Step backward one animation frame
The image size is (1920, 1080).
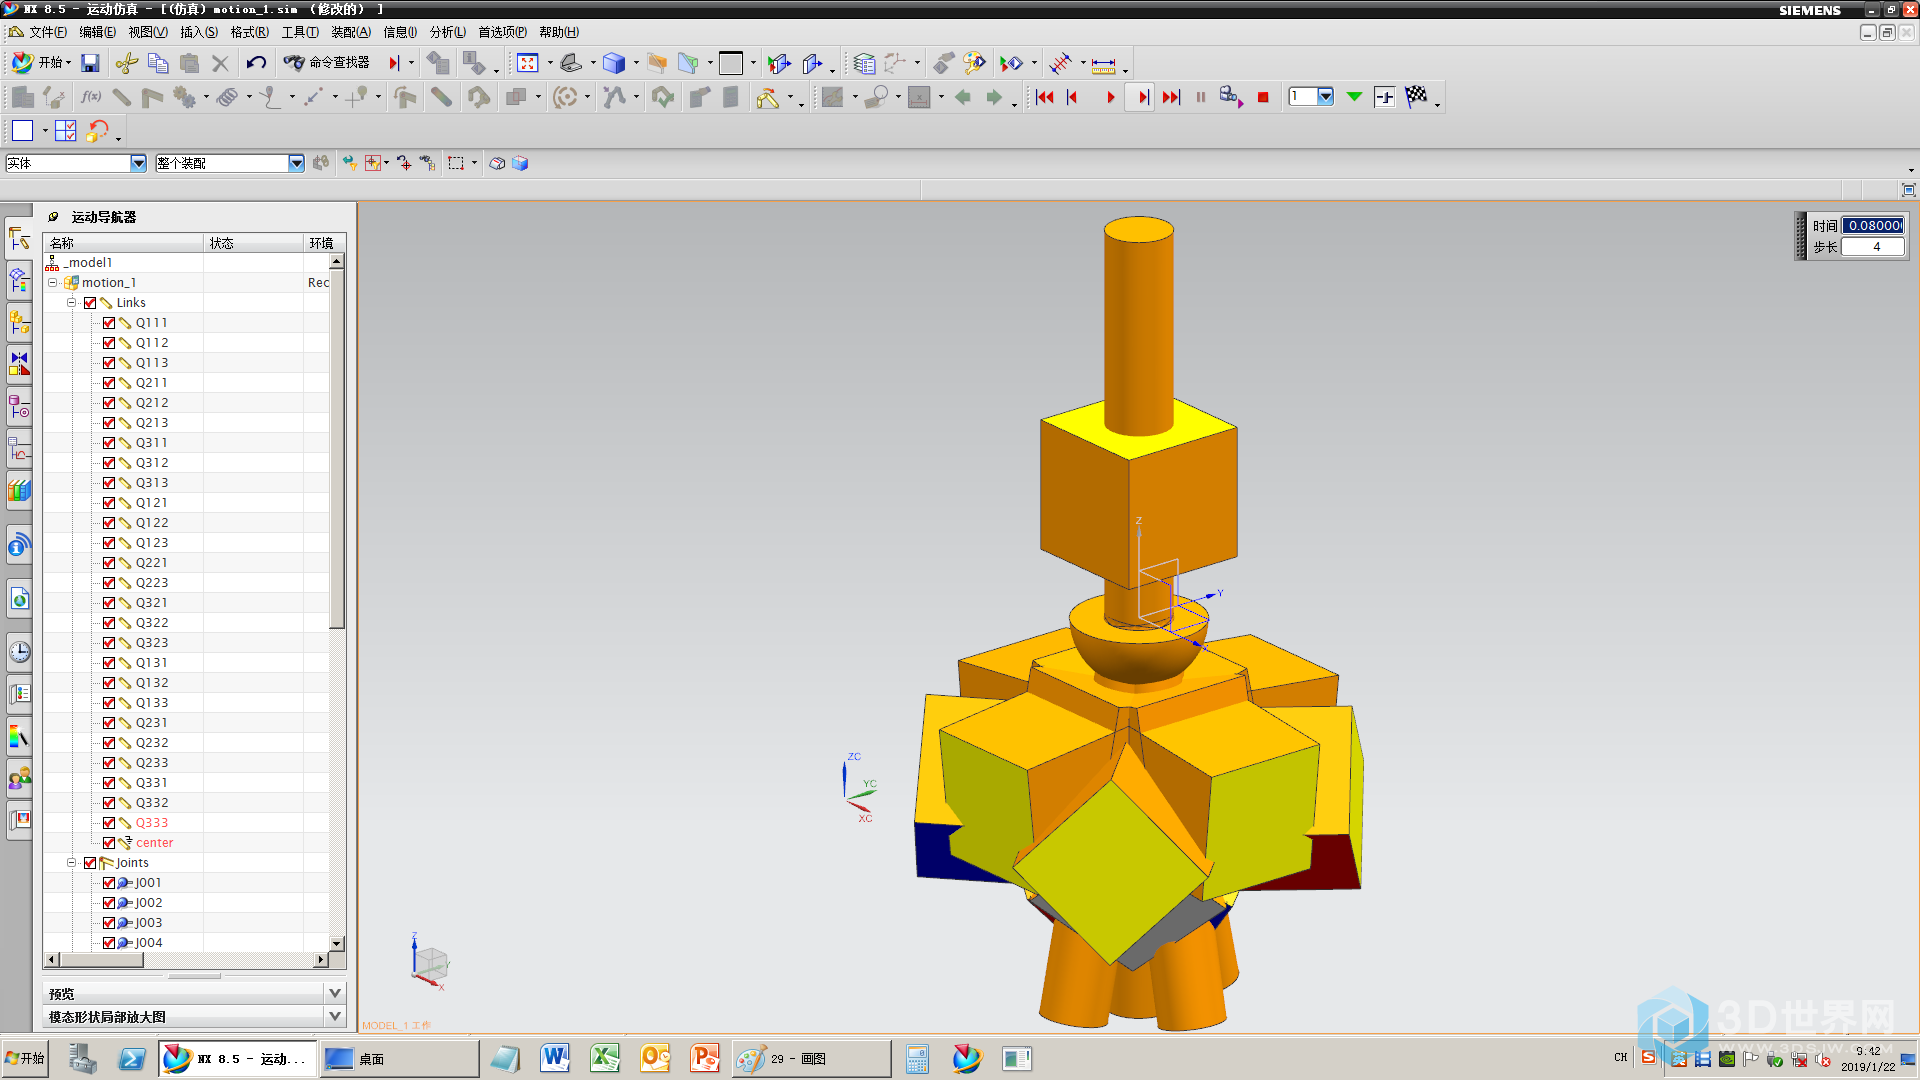pos(1073,97)
